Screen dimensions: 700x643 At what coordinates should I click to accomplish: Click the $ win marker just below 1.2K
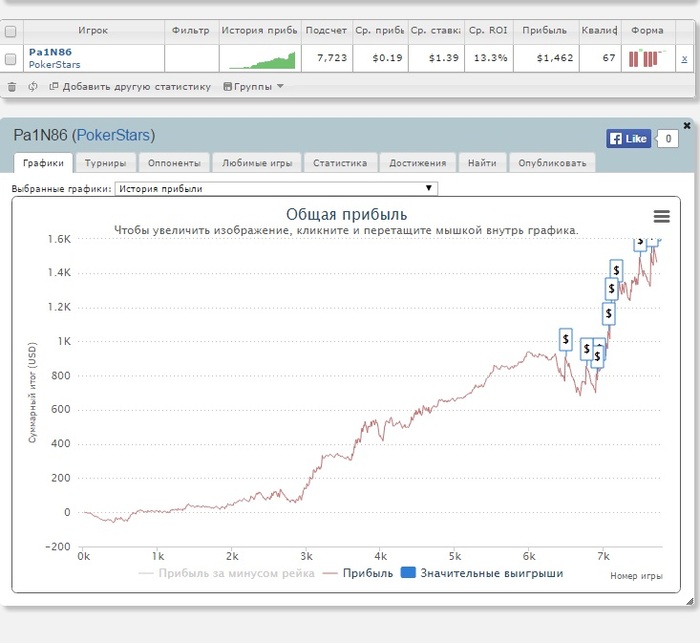(x=608, y=313)
